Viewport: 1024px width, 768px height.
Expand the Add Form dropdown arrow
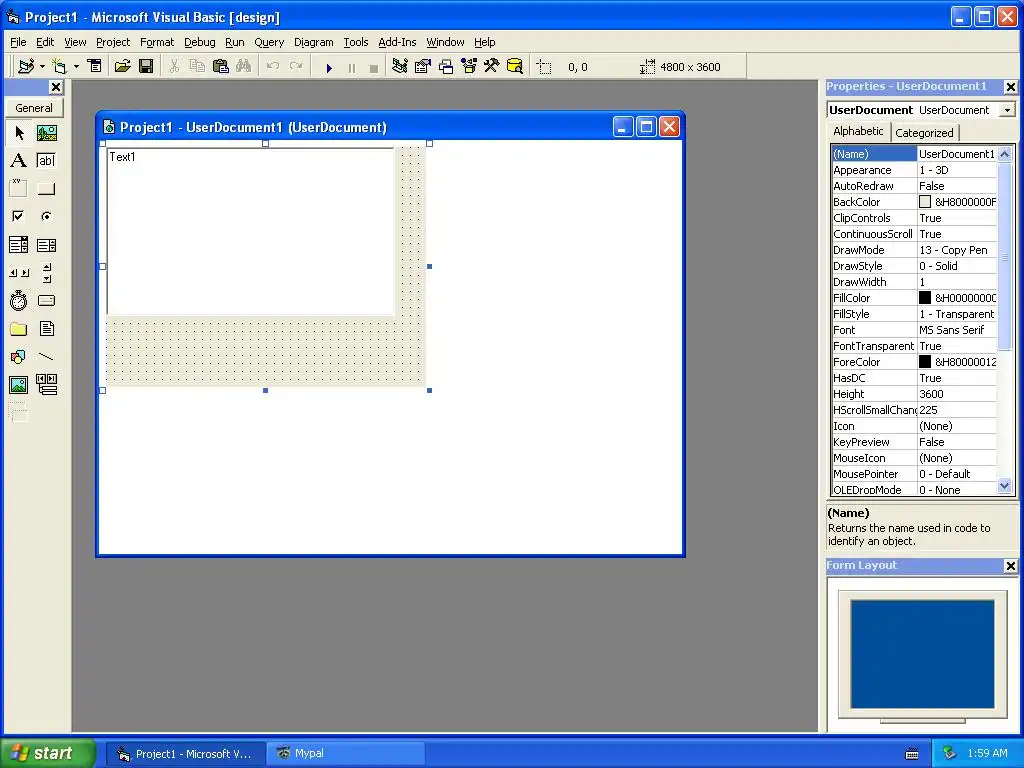click(x=76, y=67)
